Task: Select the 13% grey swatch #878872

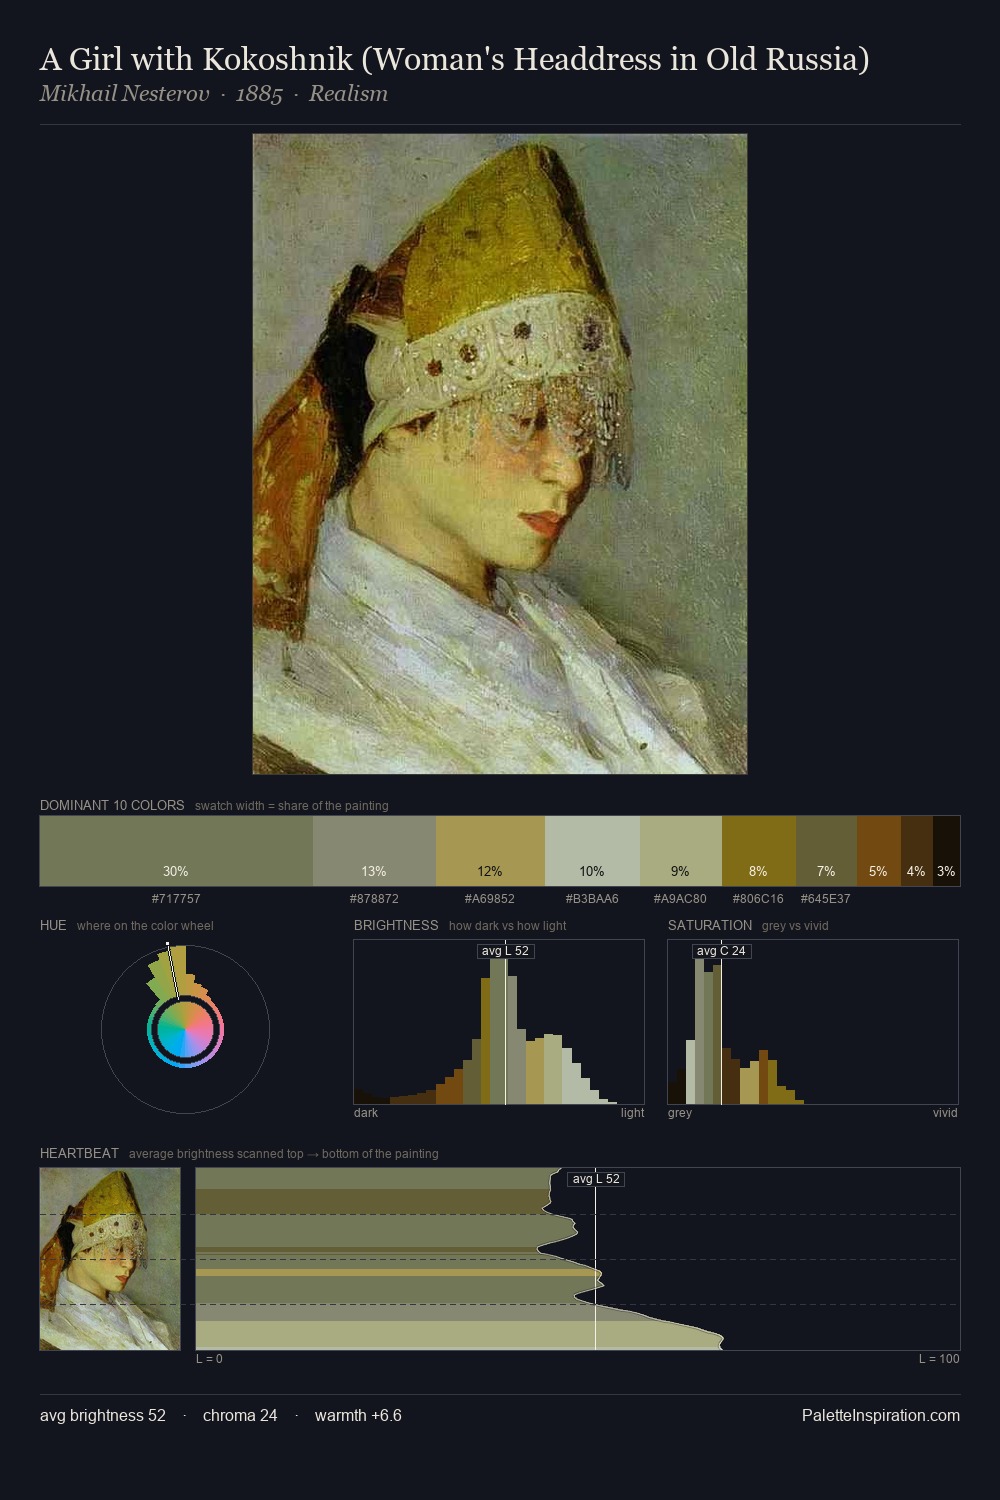Action: pos(374,851)
